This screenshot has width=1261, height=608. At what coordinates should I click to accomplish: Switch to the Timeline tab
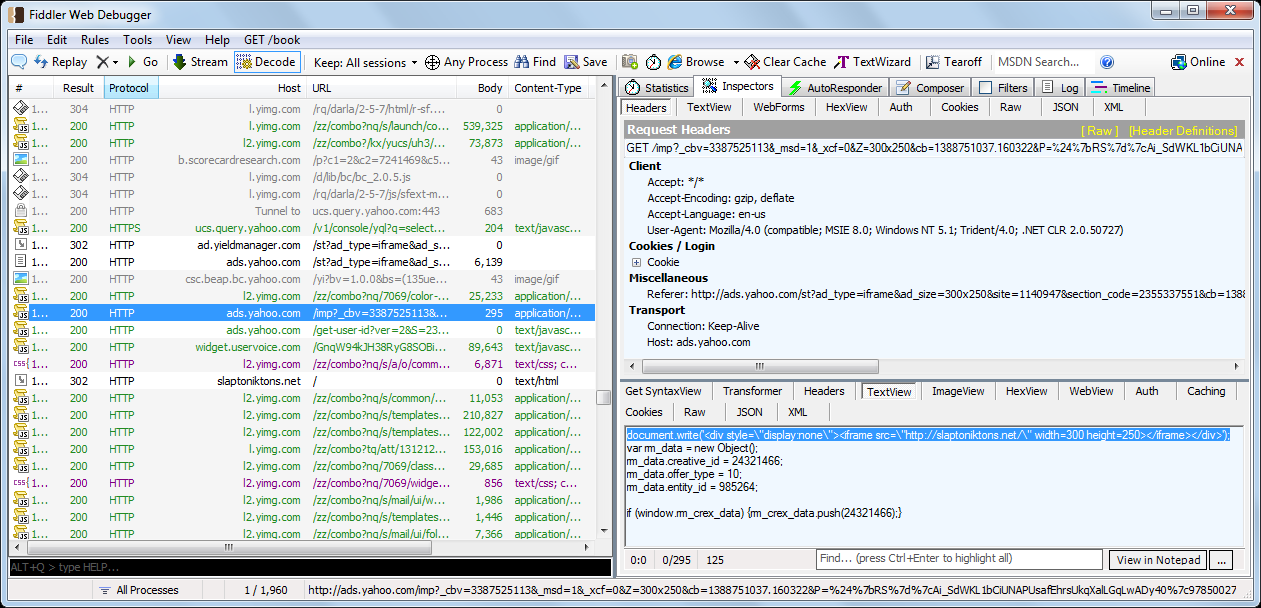pos(1120,88)
